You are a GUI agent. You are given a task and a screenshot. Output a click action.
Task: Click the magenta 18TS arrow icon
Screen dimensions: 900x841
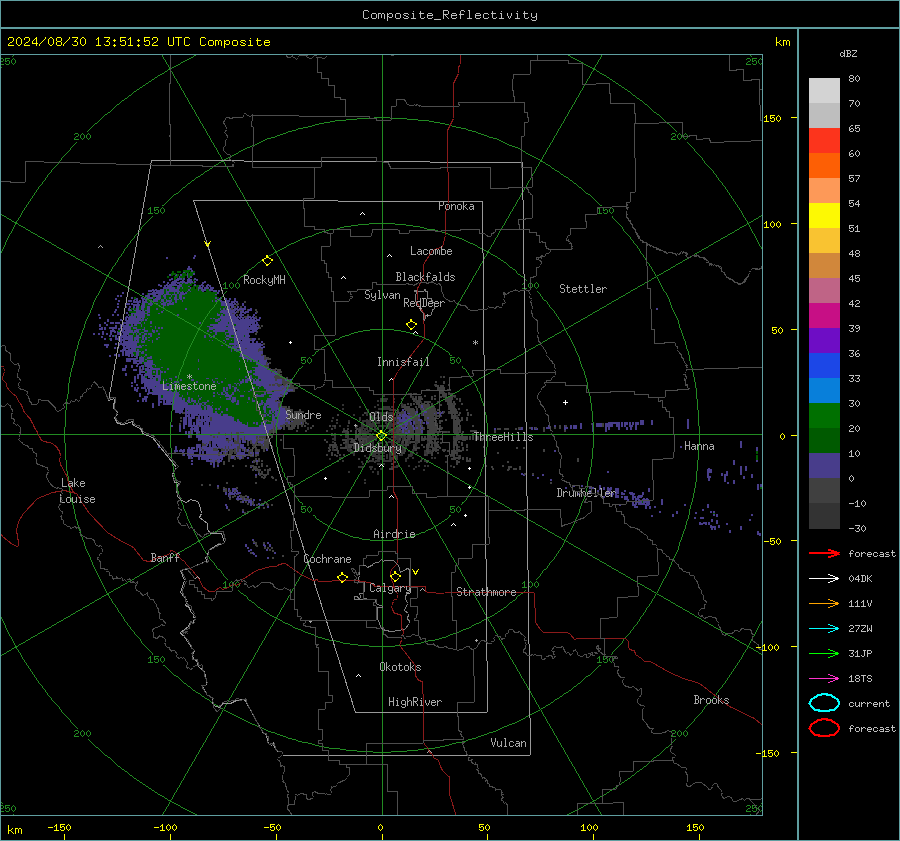coord(824,679)
